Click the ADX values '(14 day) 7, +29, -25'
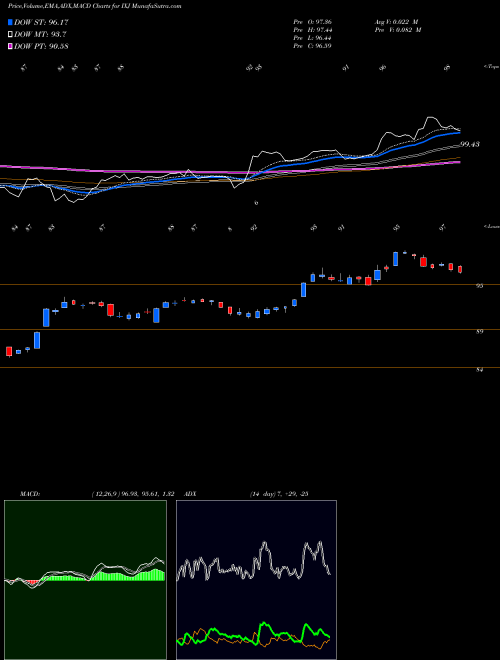 coord(278,494)
